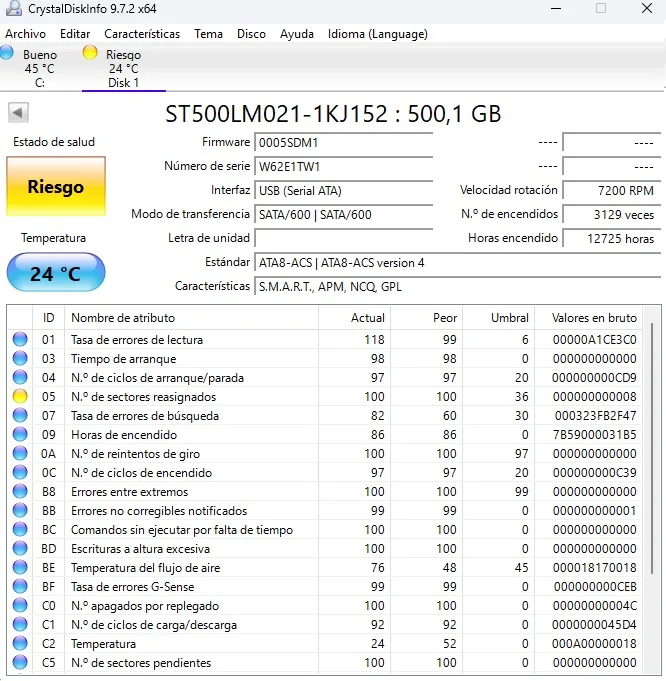Image resolution: width=666 pixels, height=681 pixels.
Task: Open the Disco menu
Action: click(251, 34)
